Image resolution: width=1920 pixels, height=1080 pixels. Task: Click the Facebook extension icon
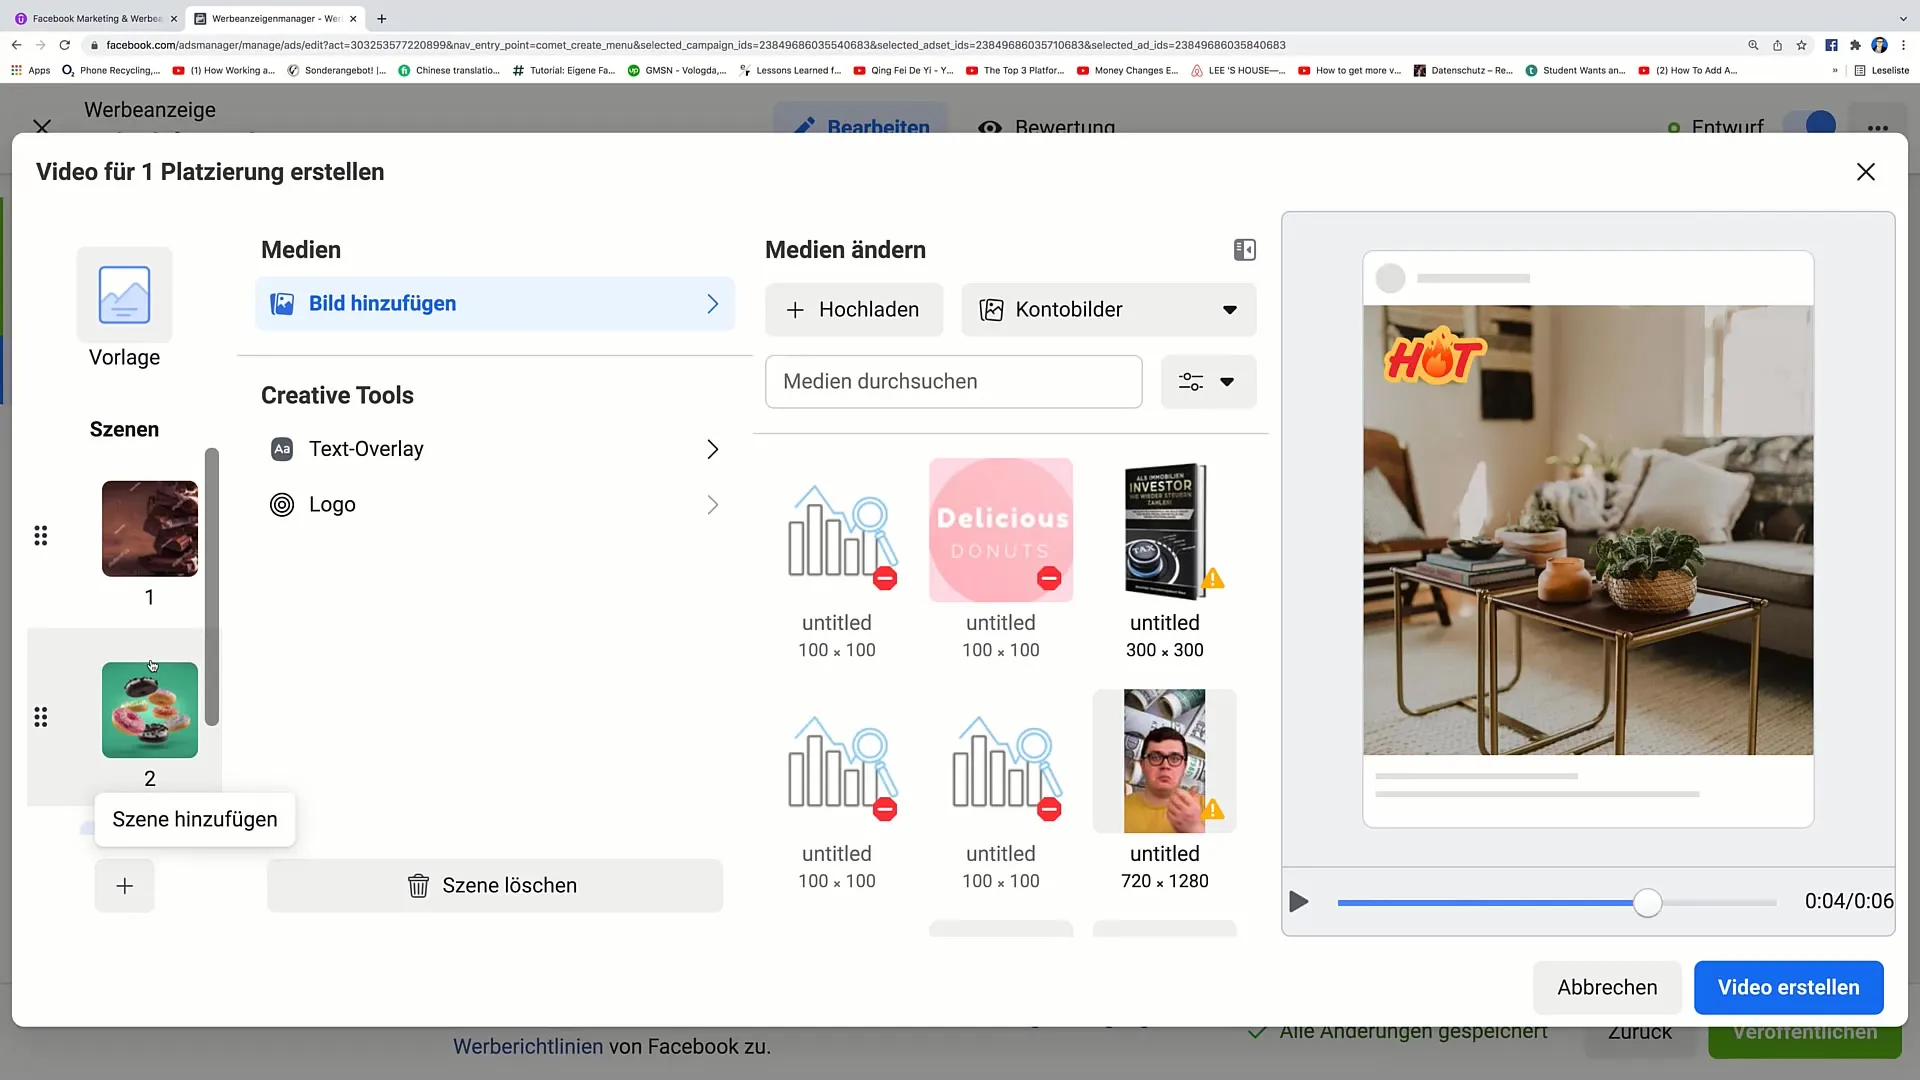click(x=1831, y=45)
